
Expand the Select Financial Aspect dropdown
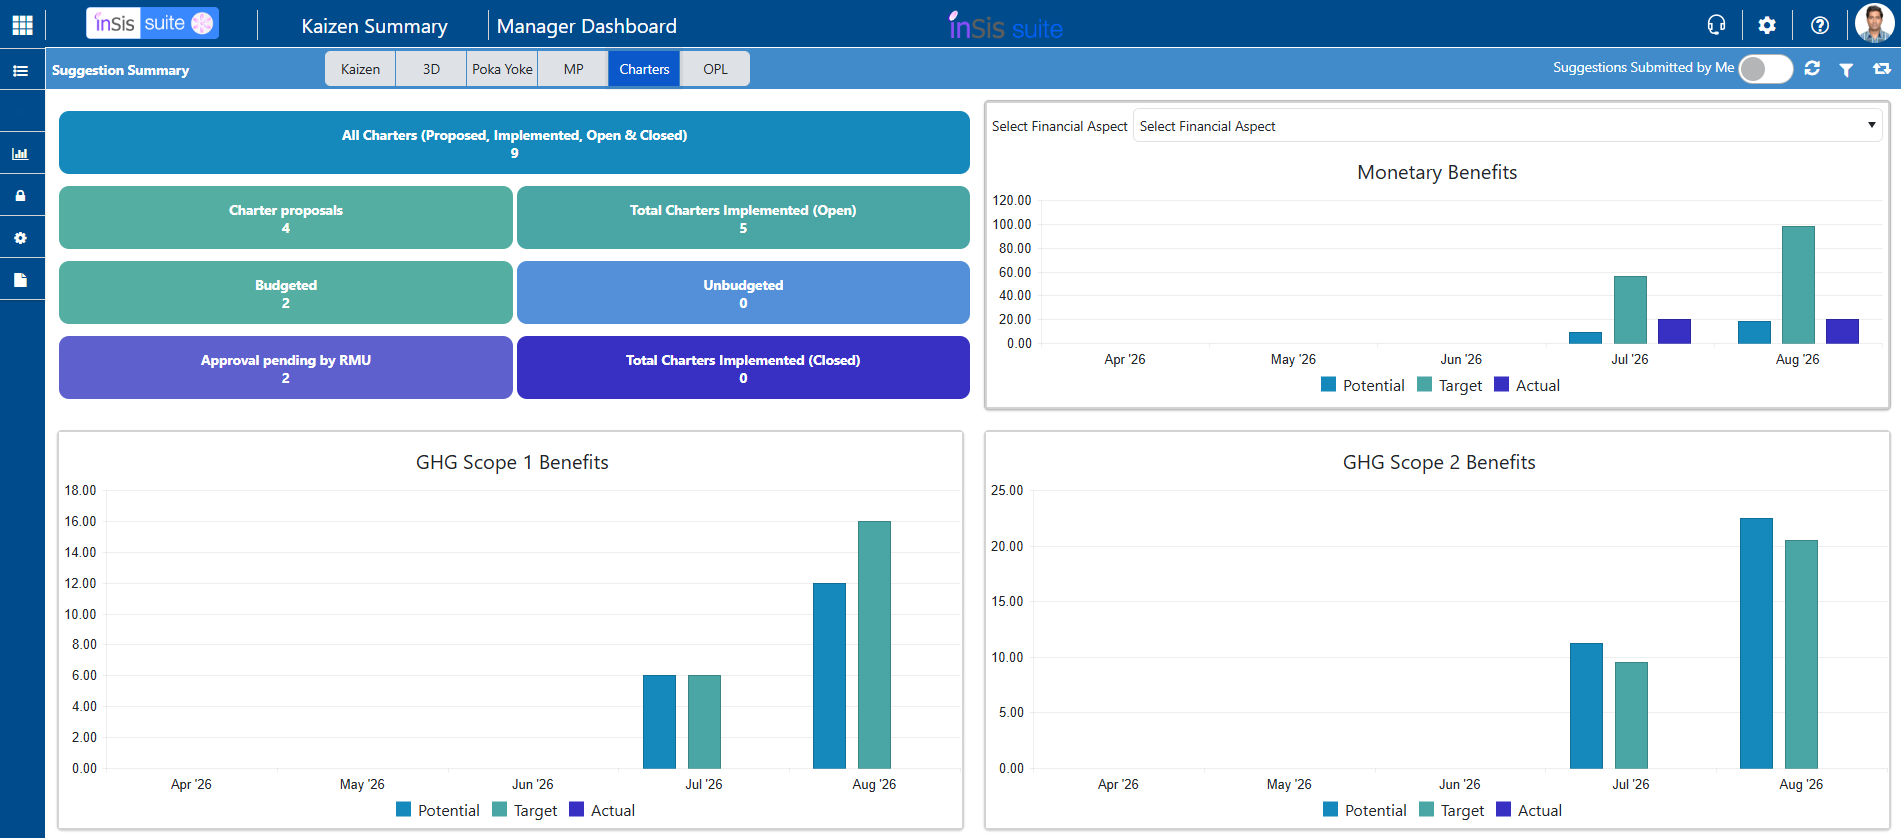1507,126
